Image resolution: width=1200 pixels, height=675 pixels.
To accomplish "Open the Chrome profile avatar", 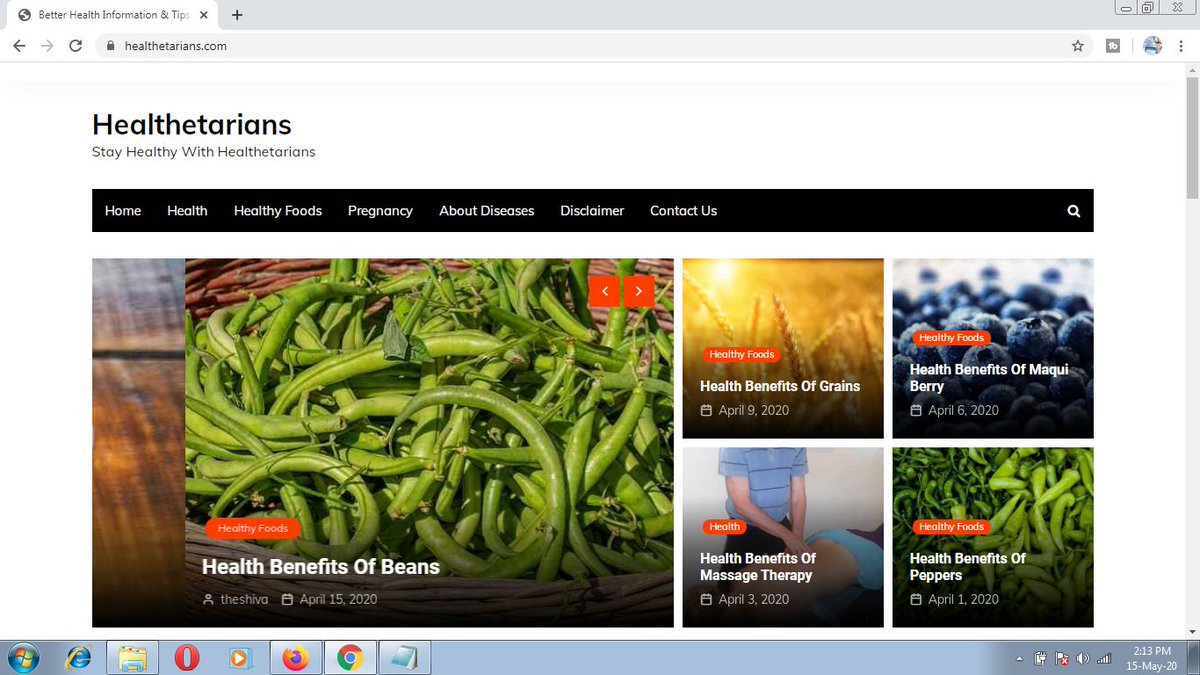I will coord(1152,45).
